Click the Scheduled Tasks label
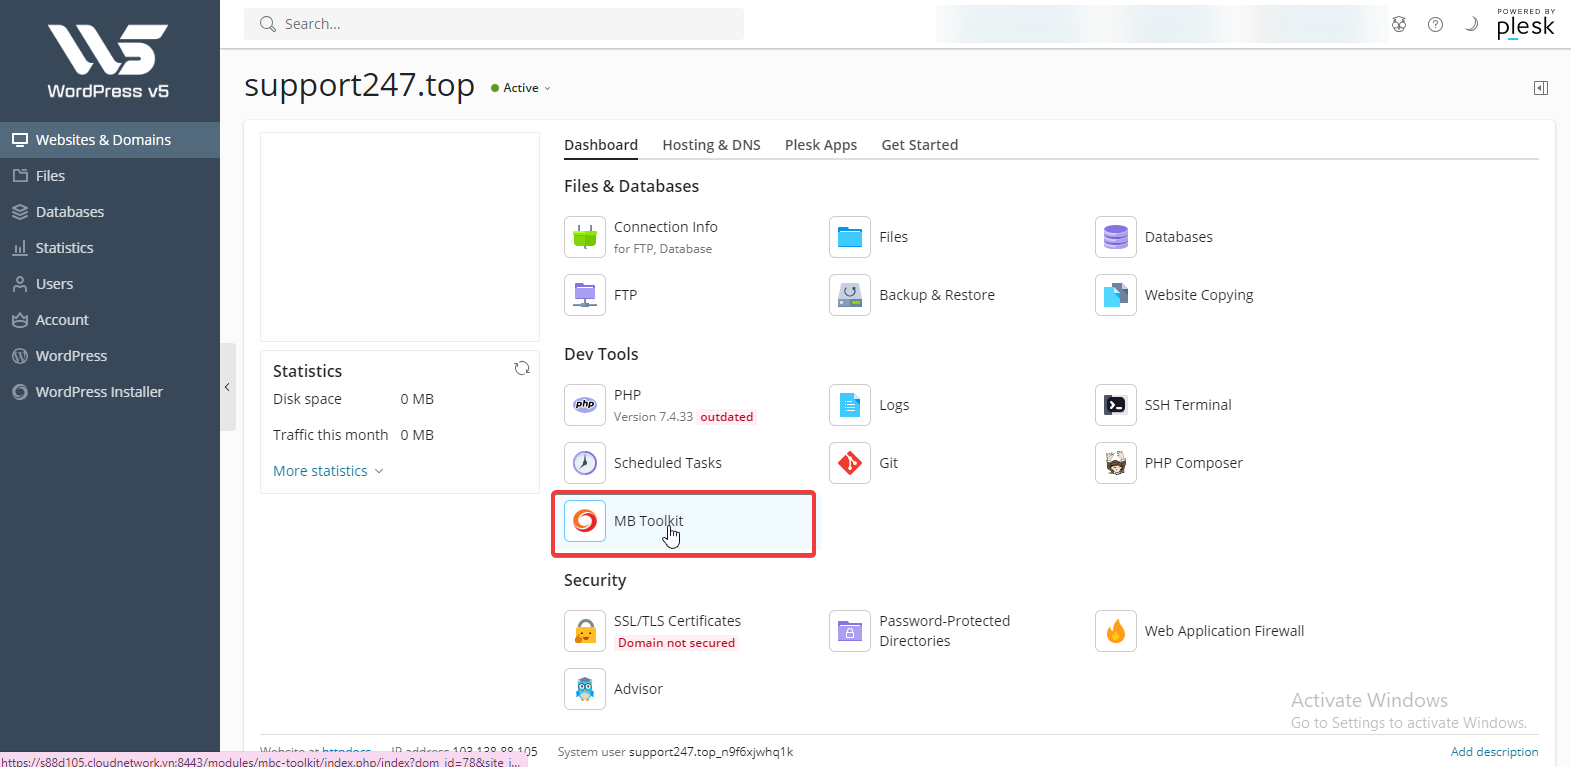Viewport: 1571px width, 767px height. pyautogui.click(x=668, y=463)
